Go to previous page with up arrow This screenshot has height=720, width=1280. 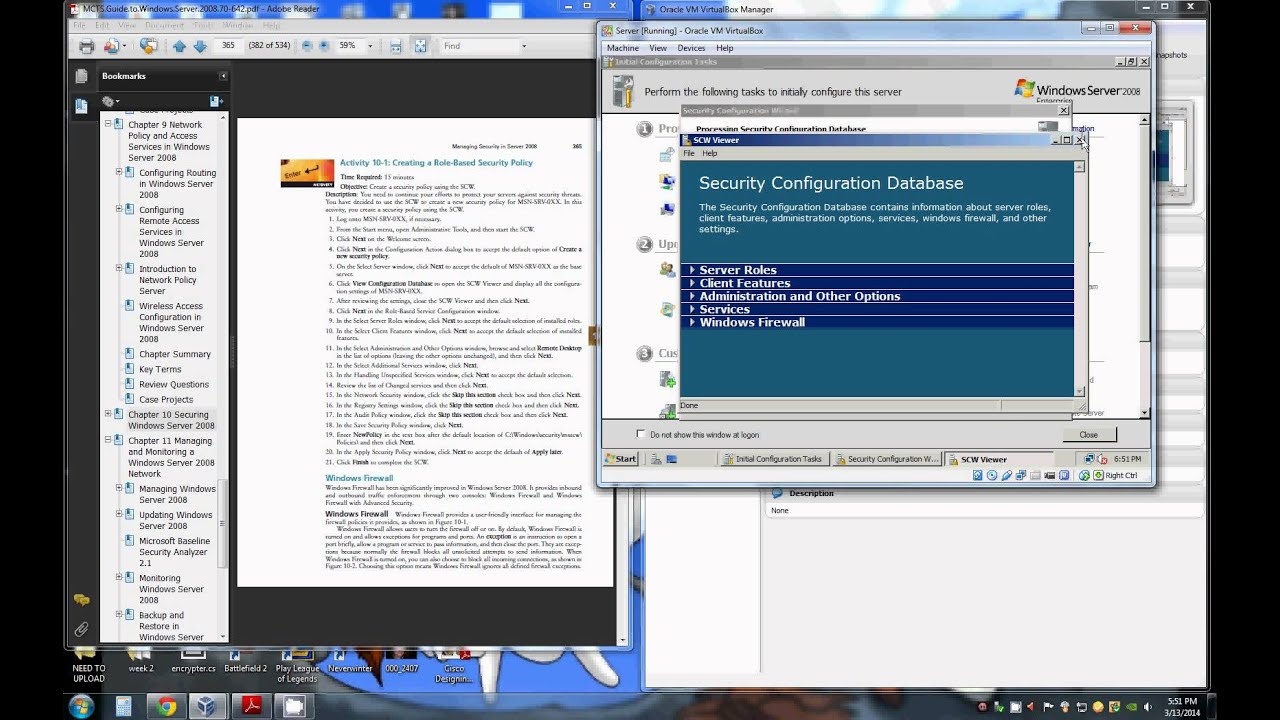179,46
